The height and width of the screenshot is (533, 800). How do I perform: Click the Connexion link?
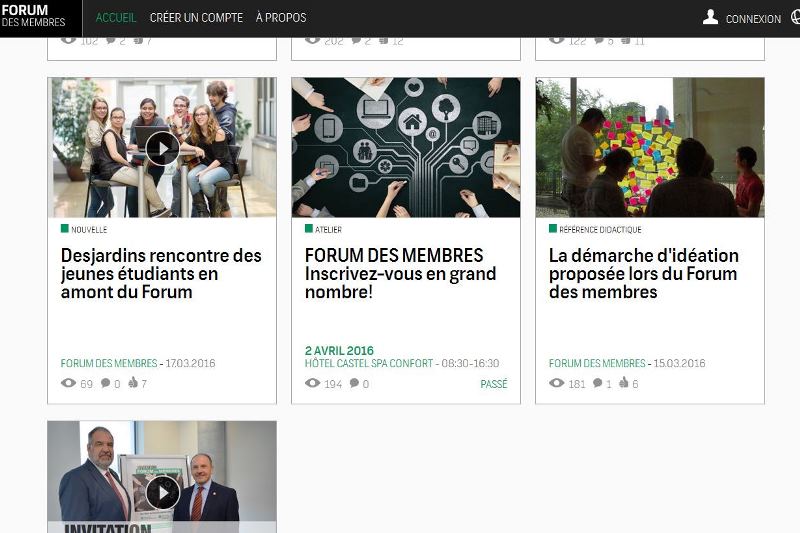(753, 19)
